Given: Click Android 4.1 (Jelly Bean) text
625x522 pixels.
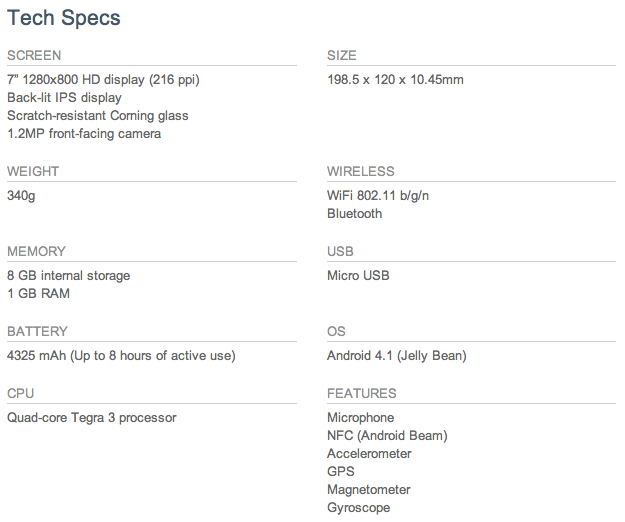Looking at the screenshot, I should [x=396, y=356].
